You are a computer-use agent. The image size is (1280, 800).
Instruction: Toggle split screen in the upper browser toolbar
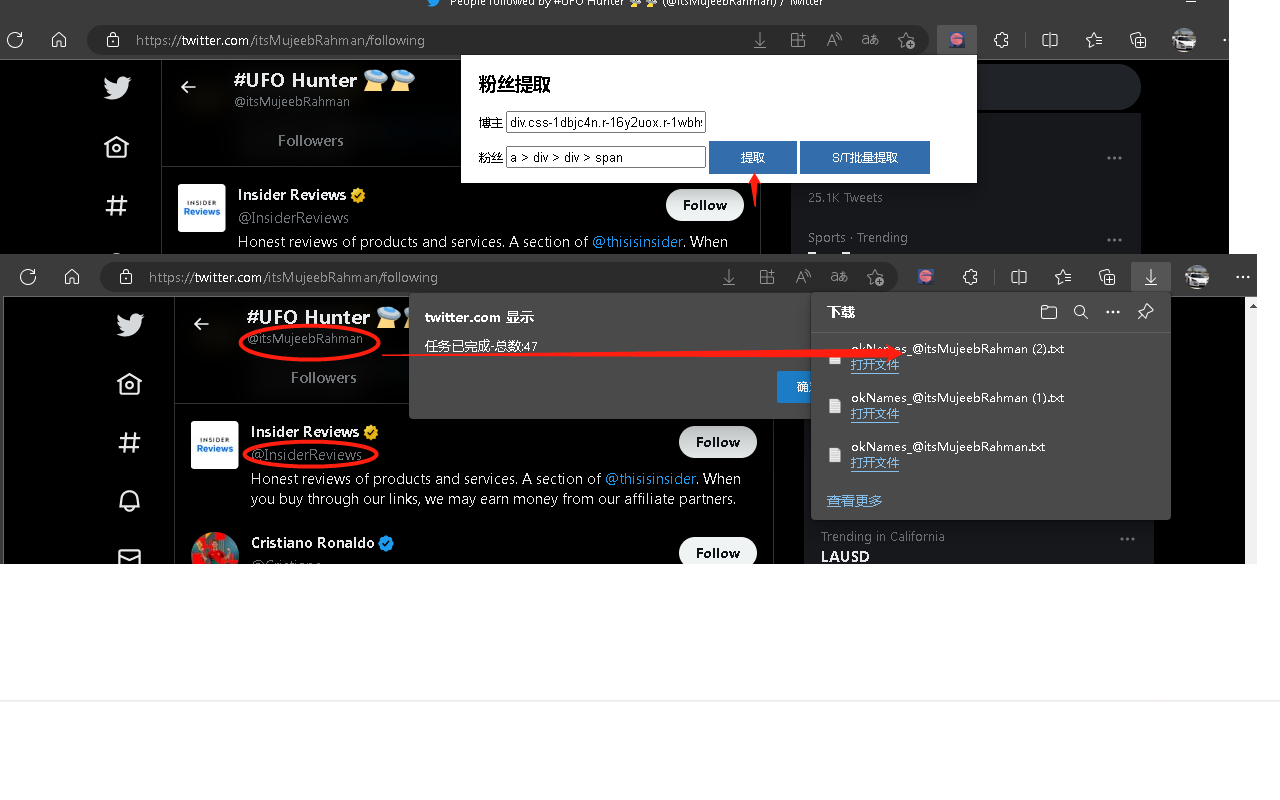[1050, 40]
